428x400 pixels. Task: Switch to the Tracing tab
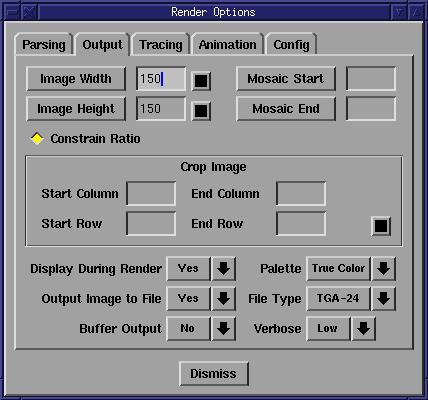161,44
